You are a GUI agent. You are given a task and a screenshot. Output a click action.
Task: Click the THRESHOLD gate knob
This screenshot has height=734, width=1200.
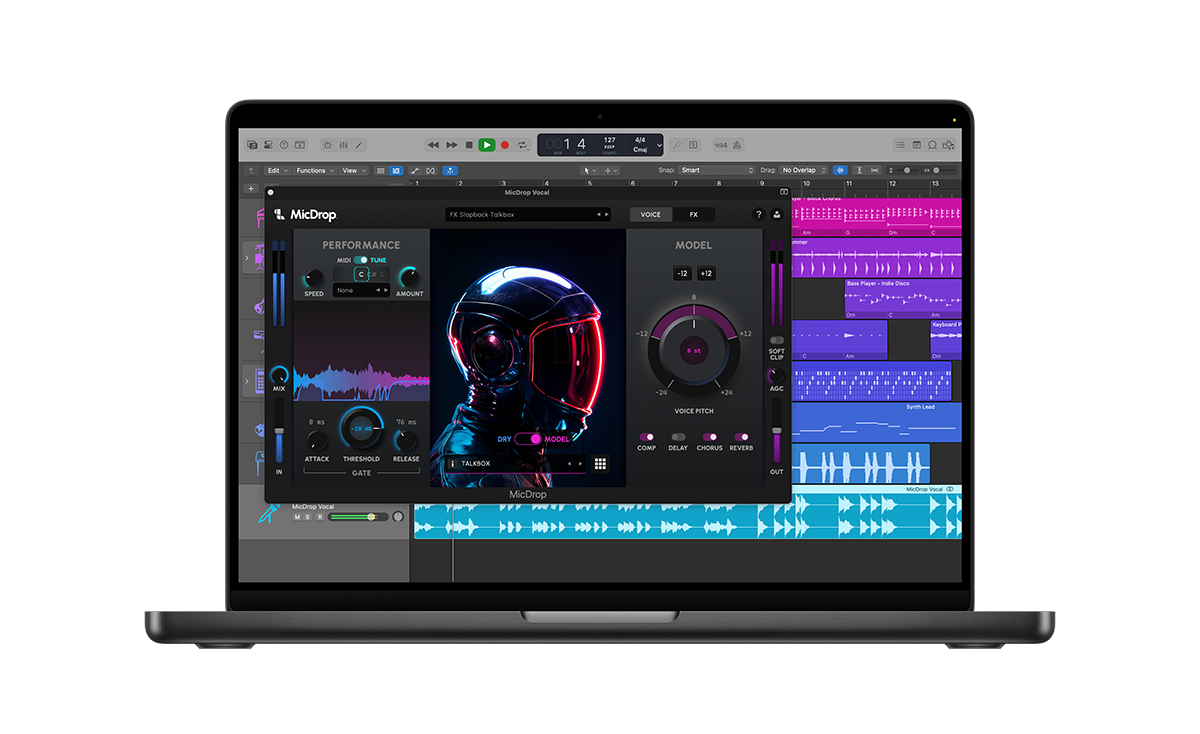coord(361,428)
